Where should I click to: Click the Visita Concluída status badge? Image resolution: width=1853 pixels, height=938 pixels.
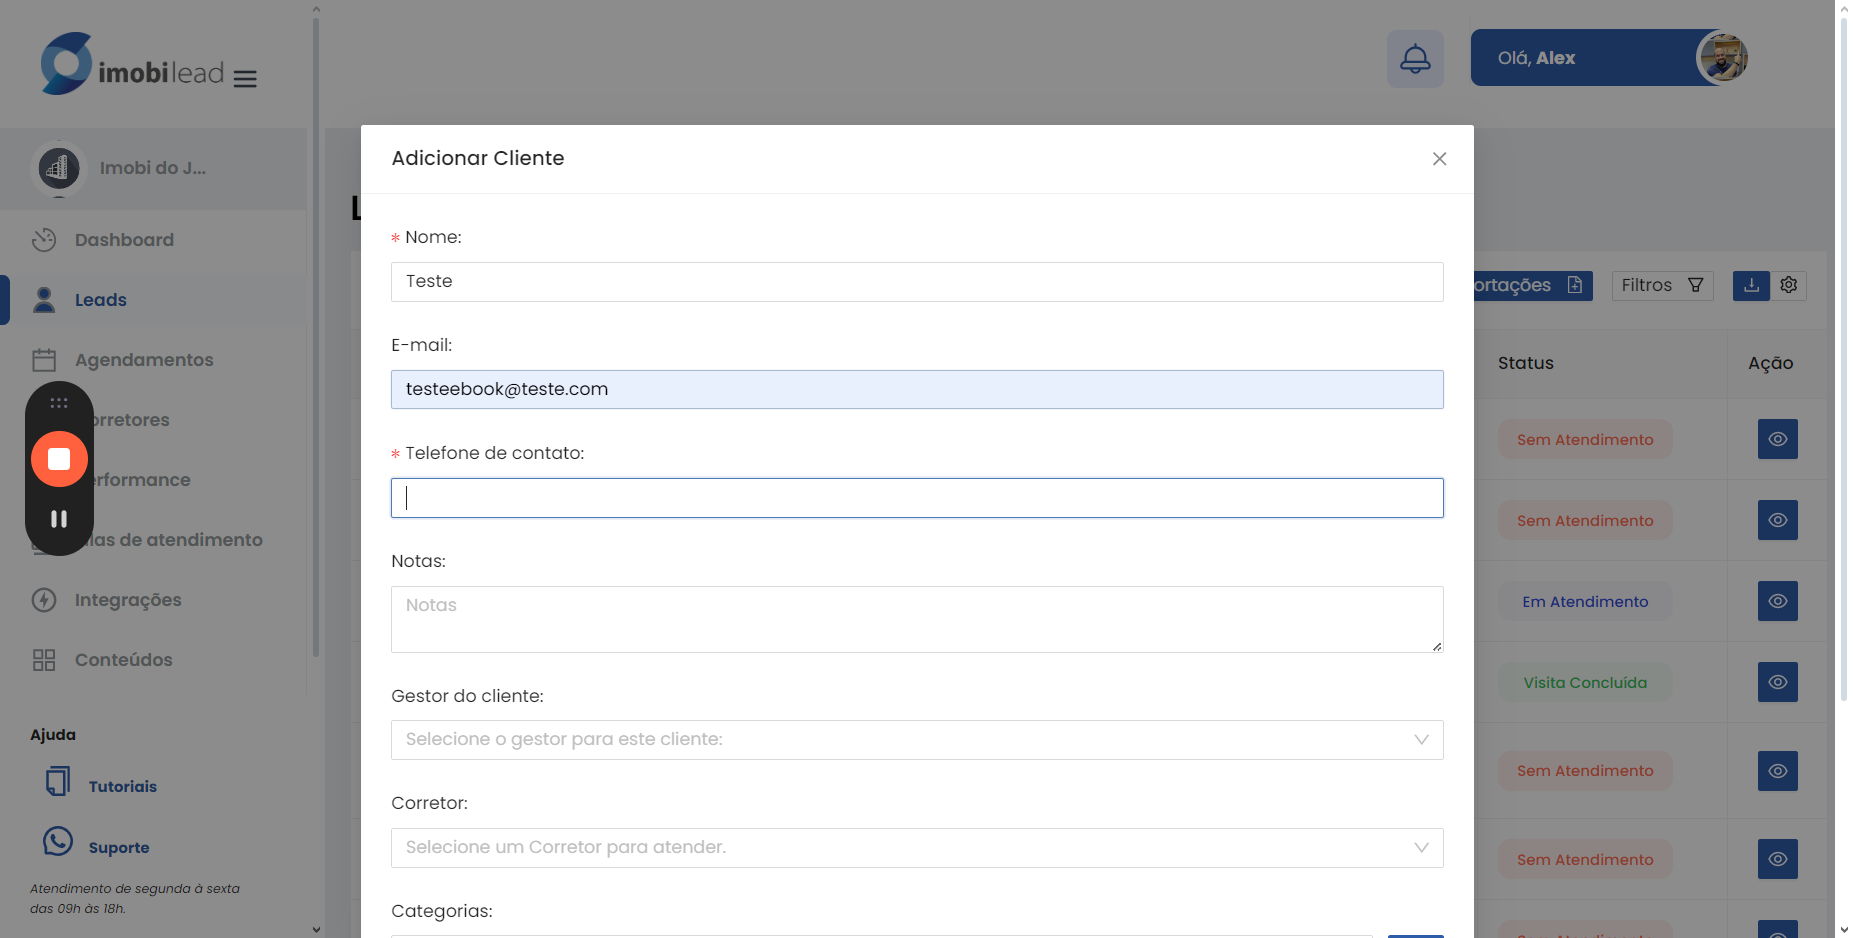point(1585,683)
